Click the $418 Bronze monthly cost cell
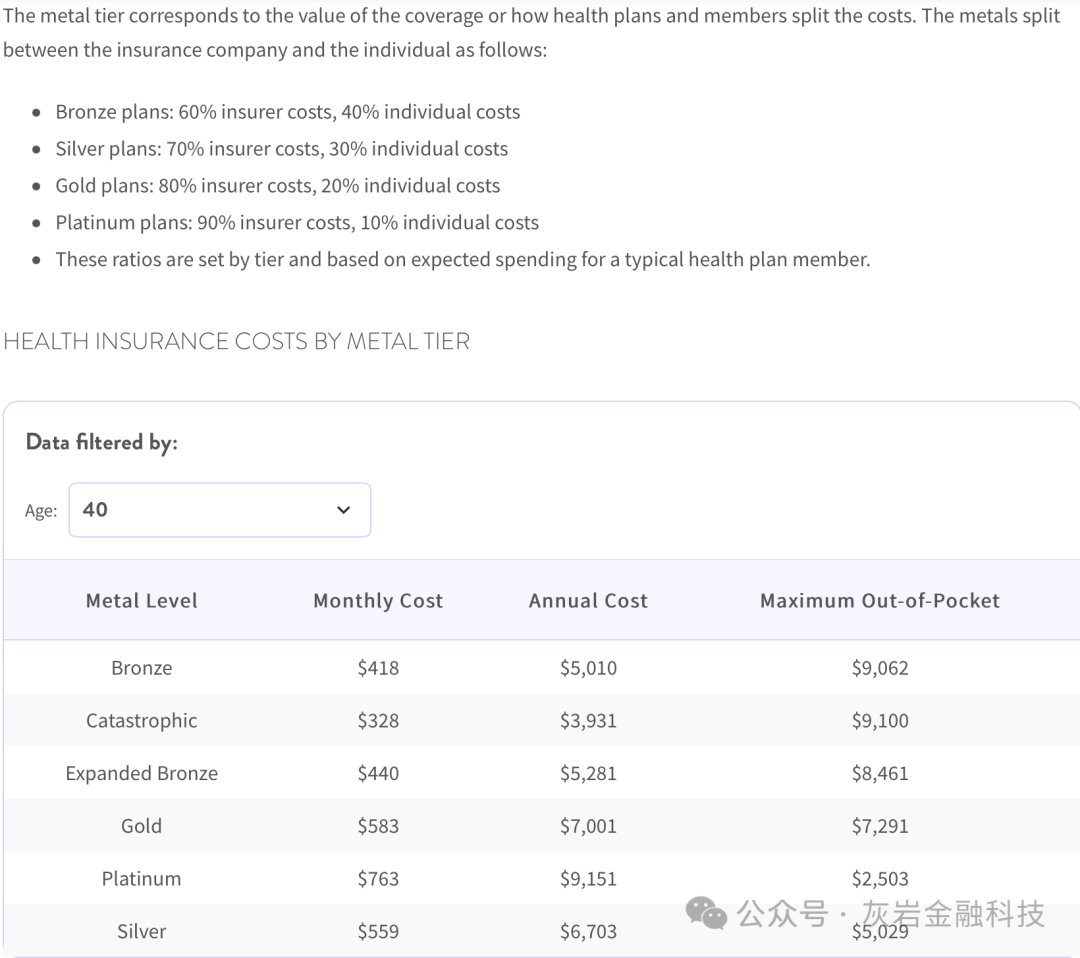The image size is (1080, 958). point(378,668)
